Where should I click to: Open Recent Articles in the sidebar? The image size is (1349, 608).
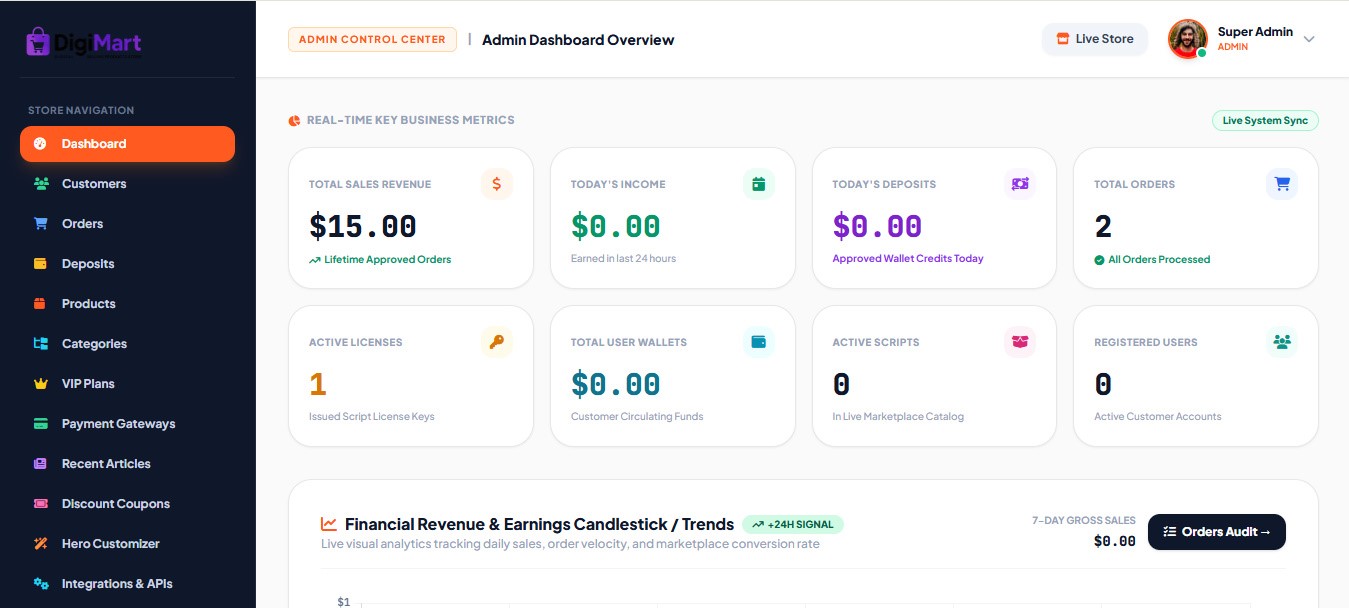127,464
